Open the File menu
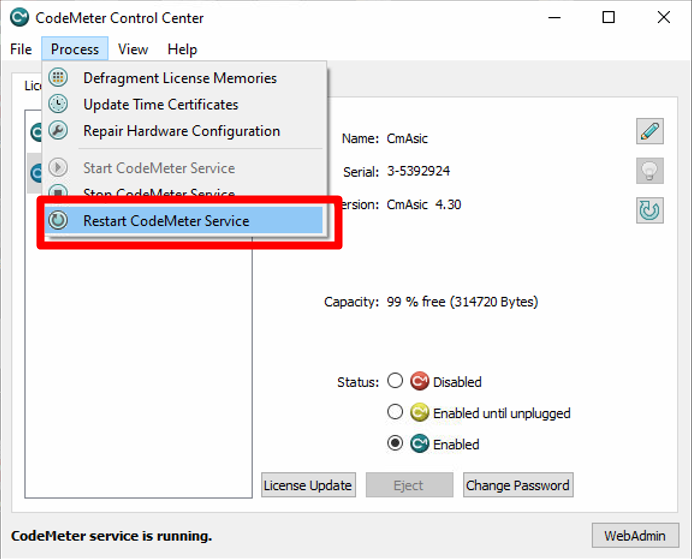The image size is (692, 559). (21, 49)
